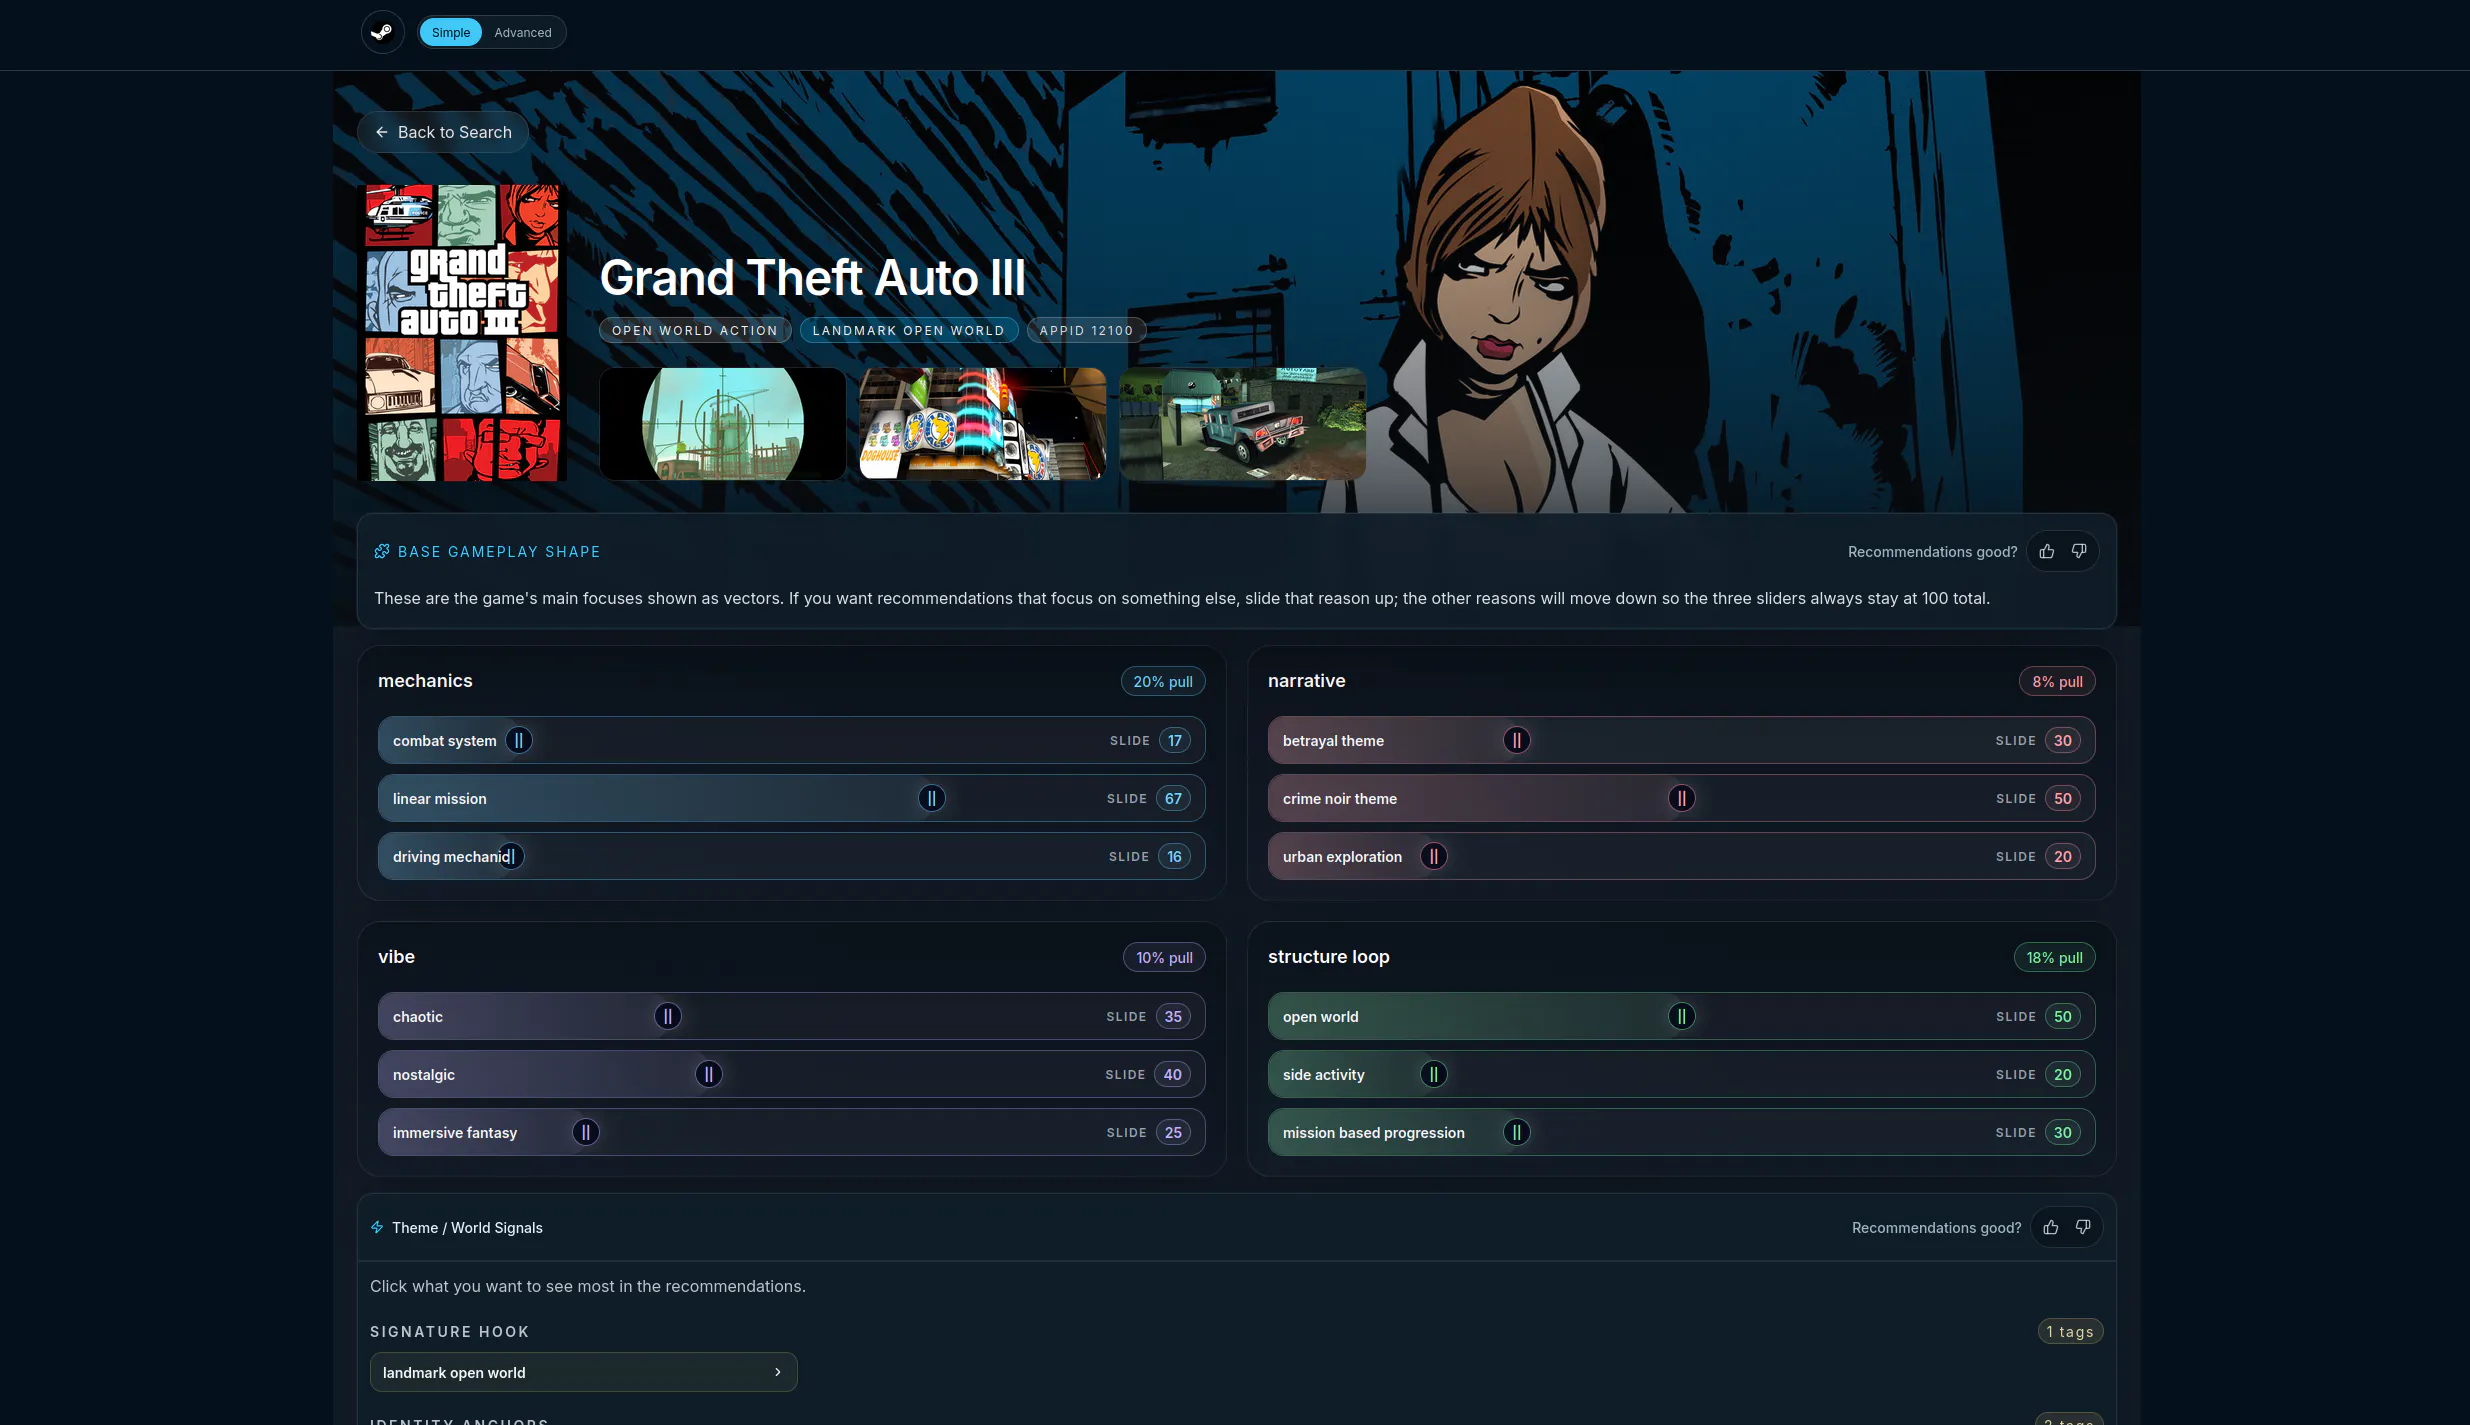Click the immersive fantasy value 25
The width and height of the screenshot is (2470, 1425).
1173,1132
